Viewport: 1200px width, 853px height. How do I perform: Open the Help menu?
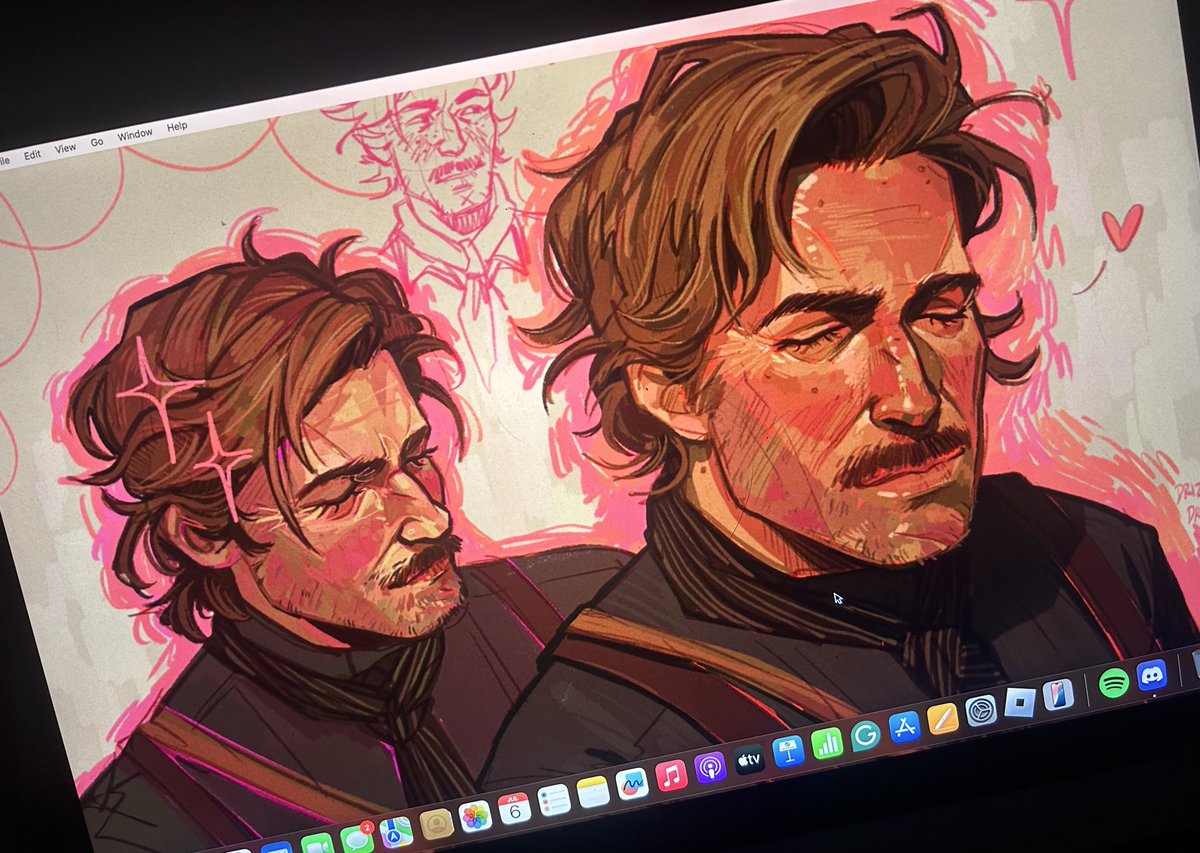click(x=177, y=126)
